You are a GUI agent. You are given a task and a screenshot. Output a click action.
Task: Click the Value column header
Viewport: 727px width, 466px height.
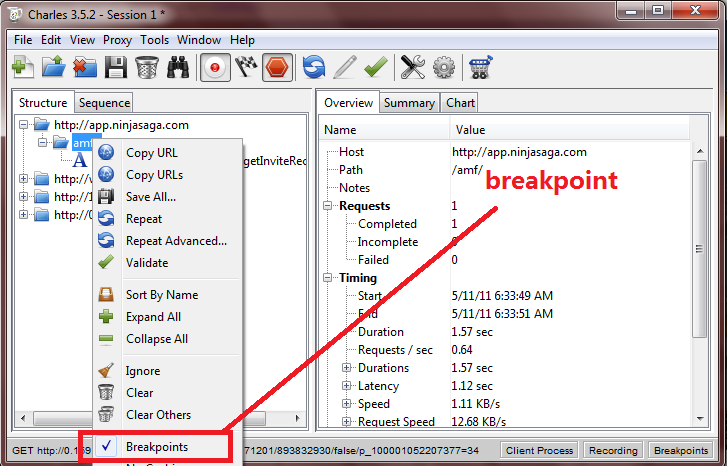[x=570, y=129]
